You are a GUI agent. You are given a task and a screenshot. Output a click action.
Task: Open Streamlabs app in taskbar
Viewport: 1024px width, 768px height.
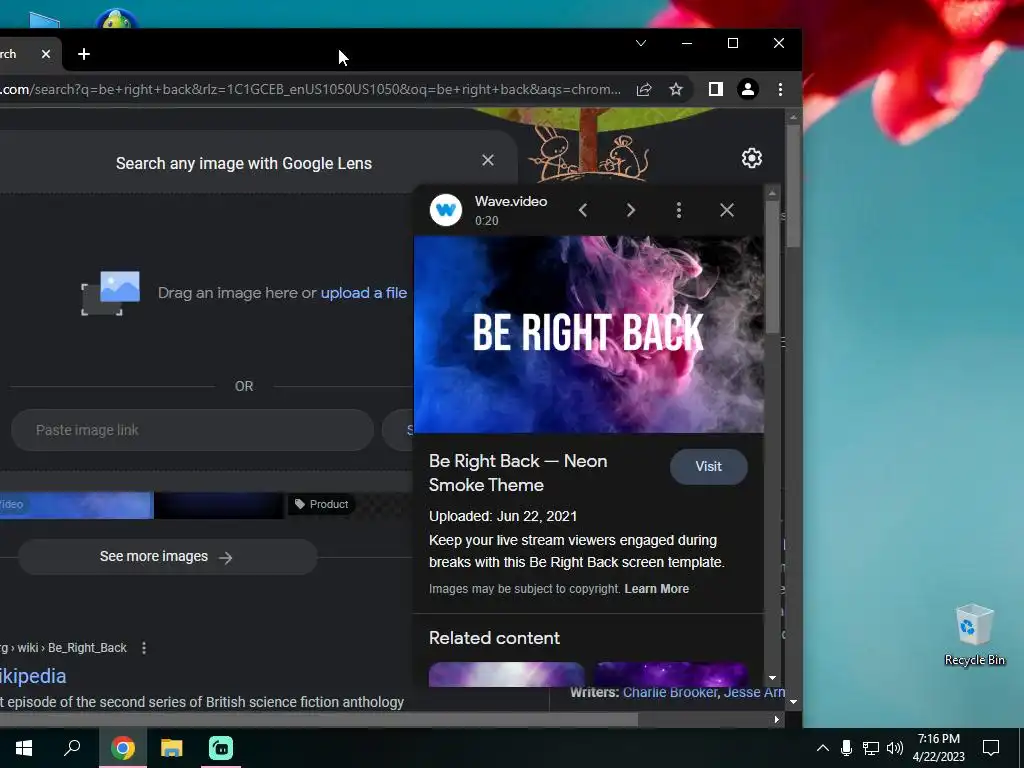point(221,748)
